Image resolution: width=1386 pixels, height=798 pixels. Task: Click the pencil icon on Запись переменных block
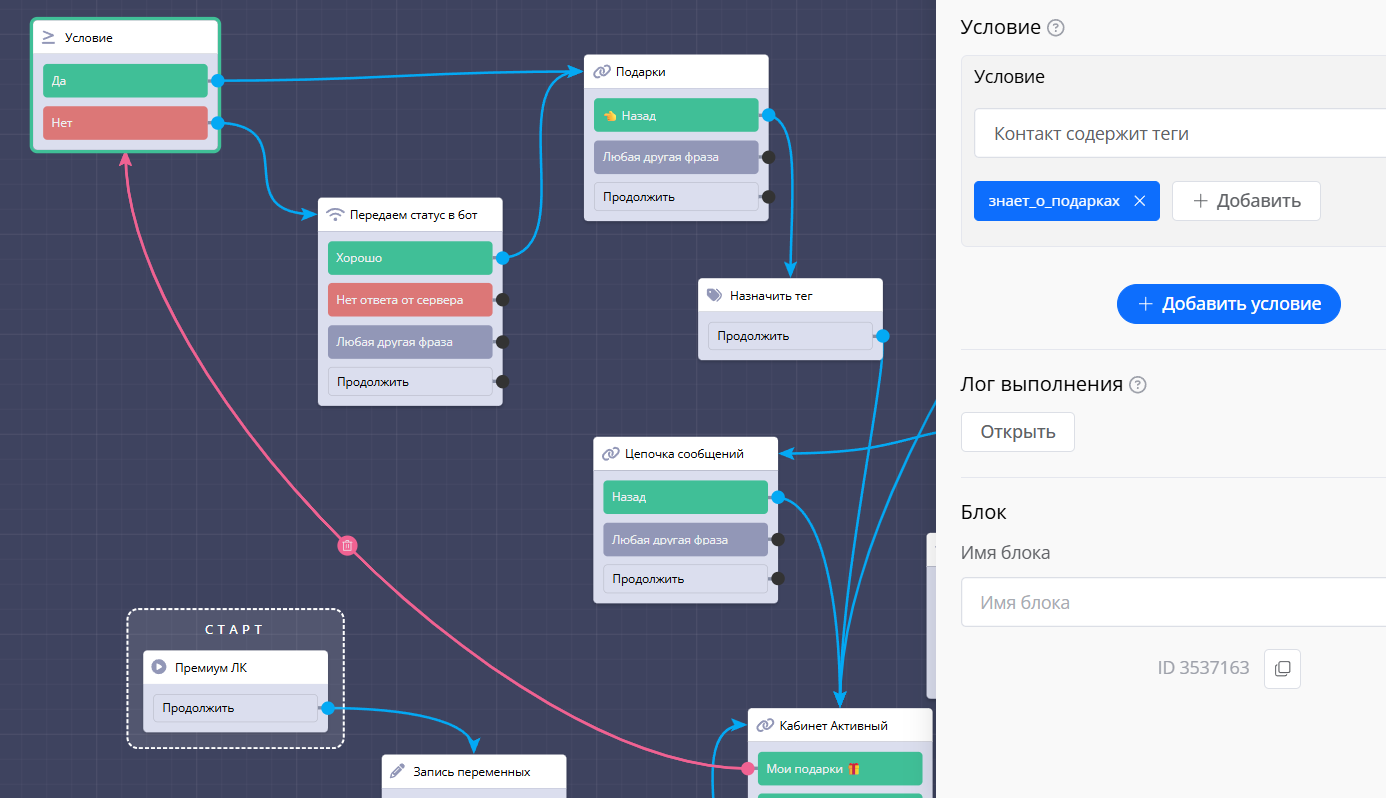[398, 772]
